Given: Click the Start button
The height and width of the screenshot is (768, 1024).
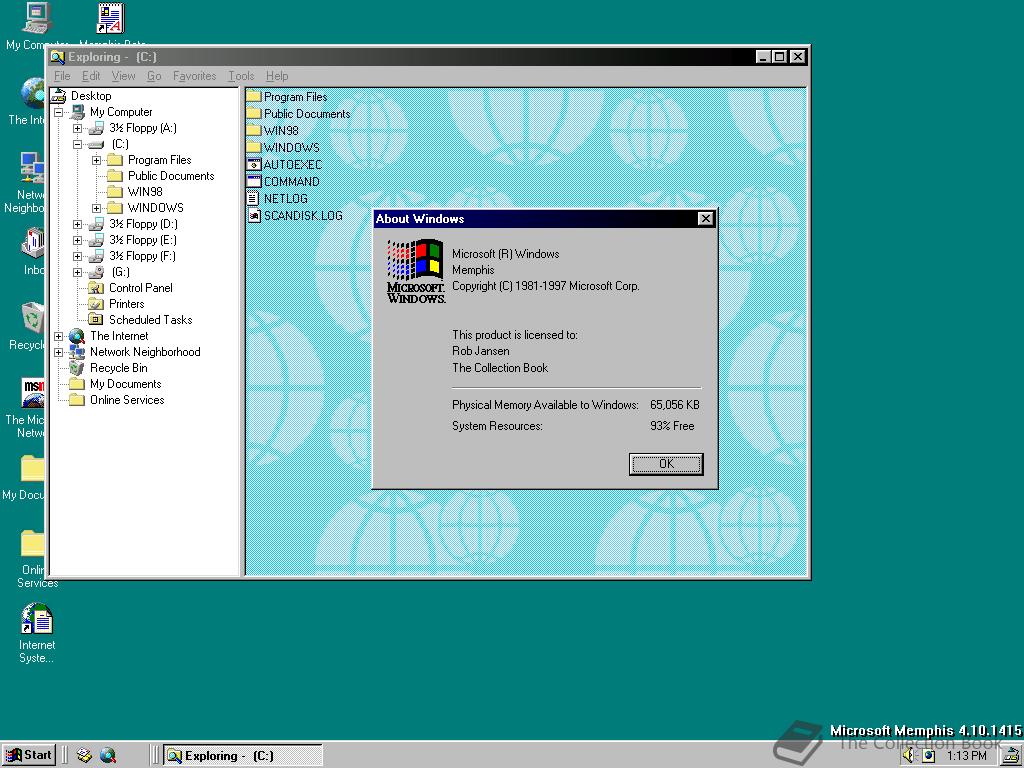Looking at the screenshot, I should 29,756.
